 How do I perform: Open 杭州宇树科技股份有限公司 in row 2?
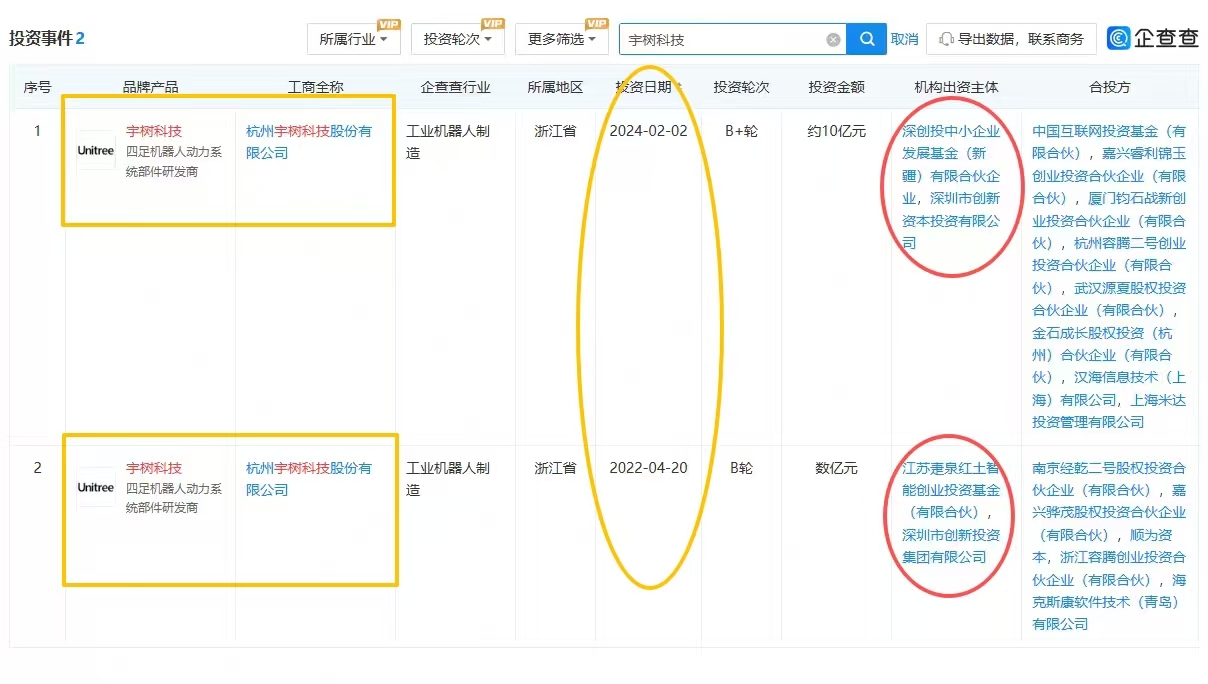pyautogui.click(x=309, y=479)
